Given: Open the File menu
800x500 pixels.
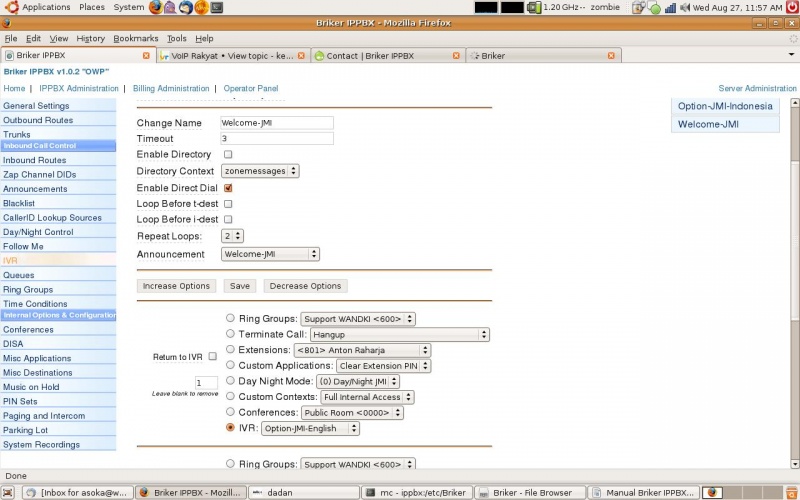Looking at the screenshot, I should click(11, 38).
